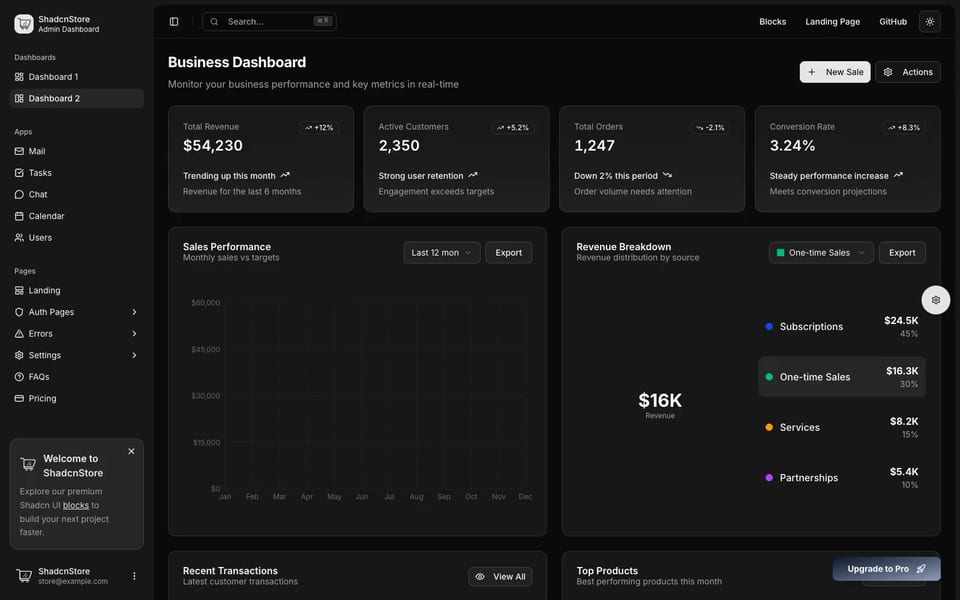Select the One-time Sales breakdown row
The height and width of the screenshot is (600, 960).
[x=842, y=377]
